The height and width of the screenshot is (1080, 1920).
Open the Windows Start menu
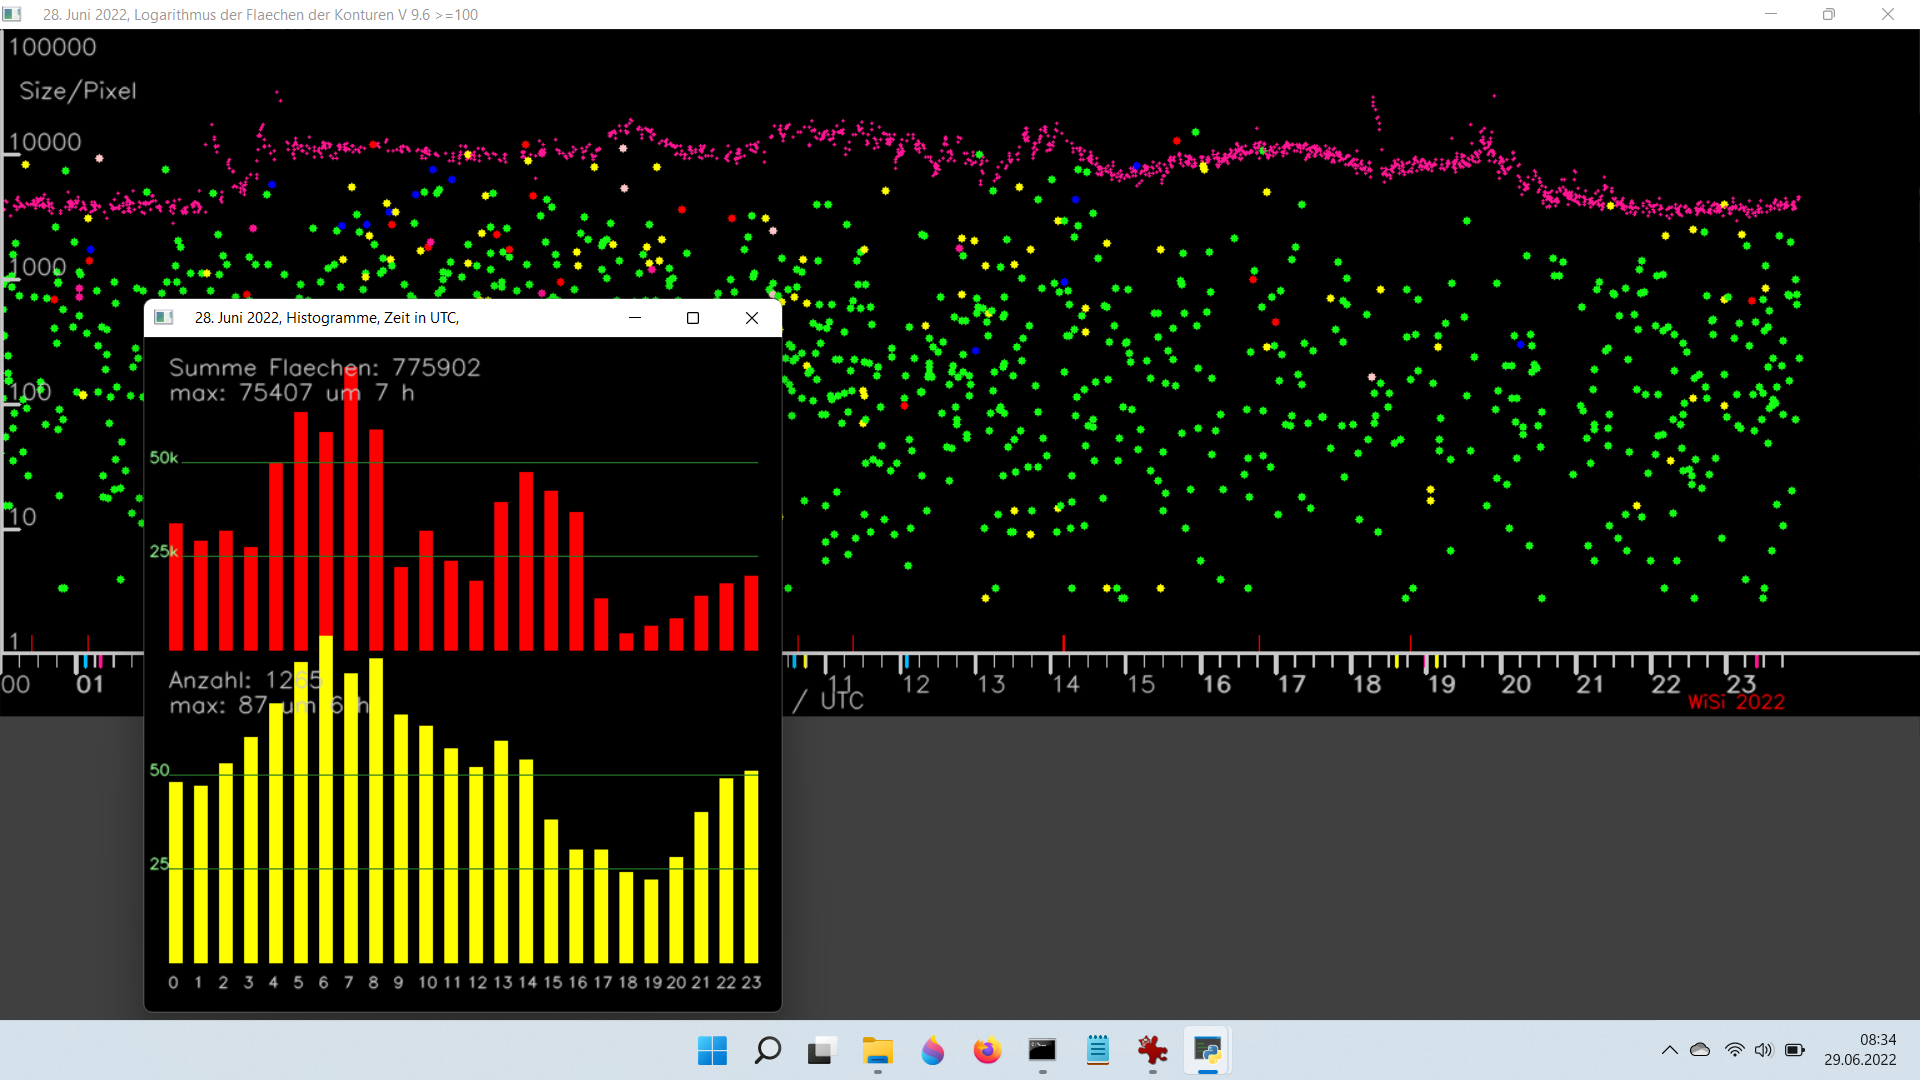pyautogui.click(x=712, y=1051)
